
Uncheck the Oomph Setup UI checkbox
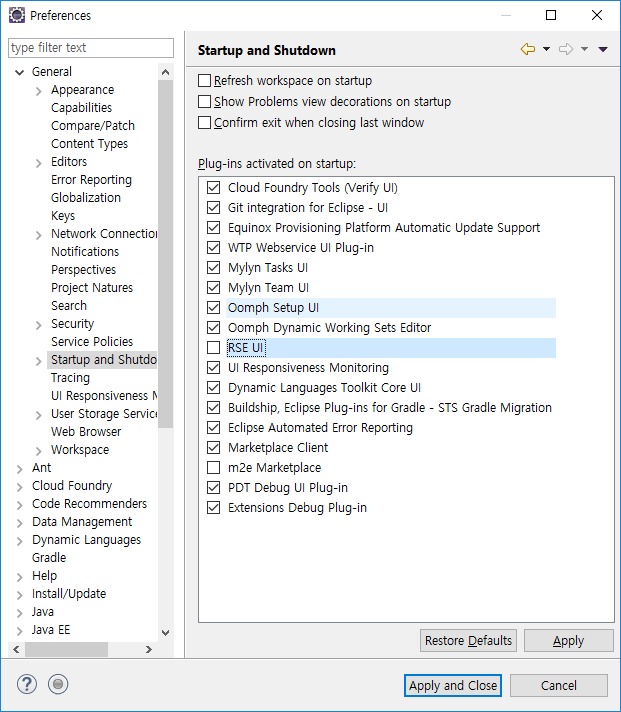pos(213,307)
